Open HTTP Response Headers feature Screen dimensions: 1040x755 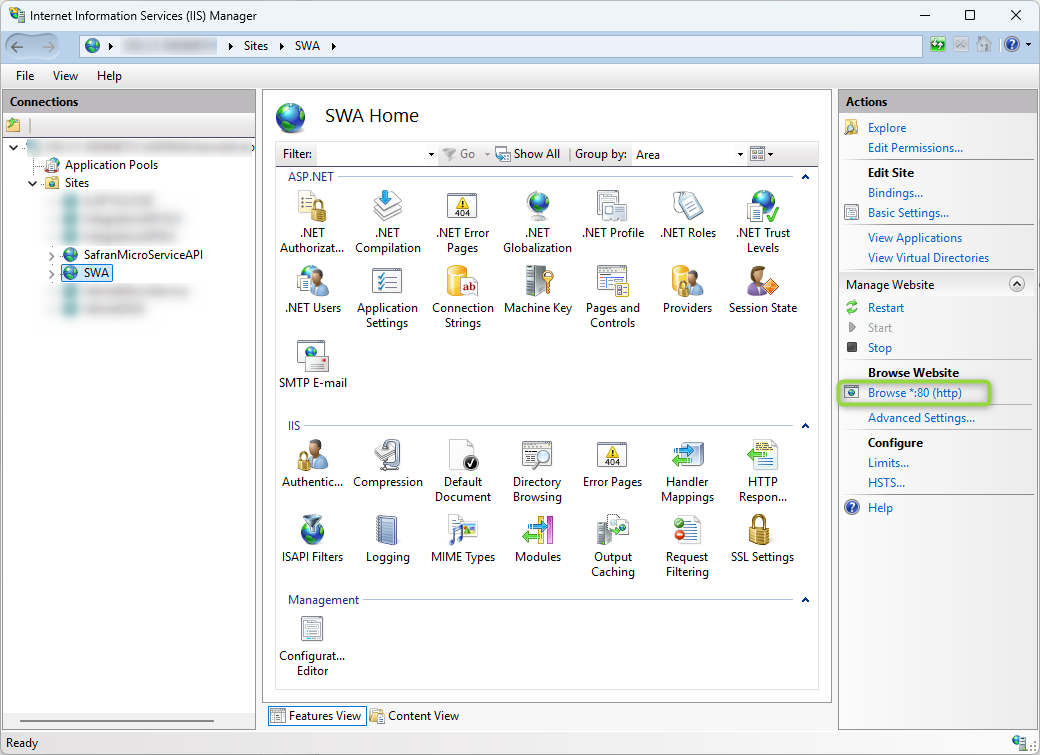coord(763,471)
